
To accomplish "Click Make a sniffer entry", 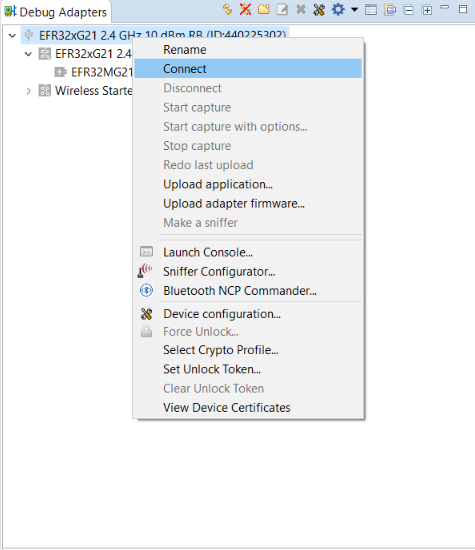I will point(248,223).
